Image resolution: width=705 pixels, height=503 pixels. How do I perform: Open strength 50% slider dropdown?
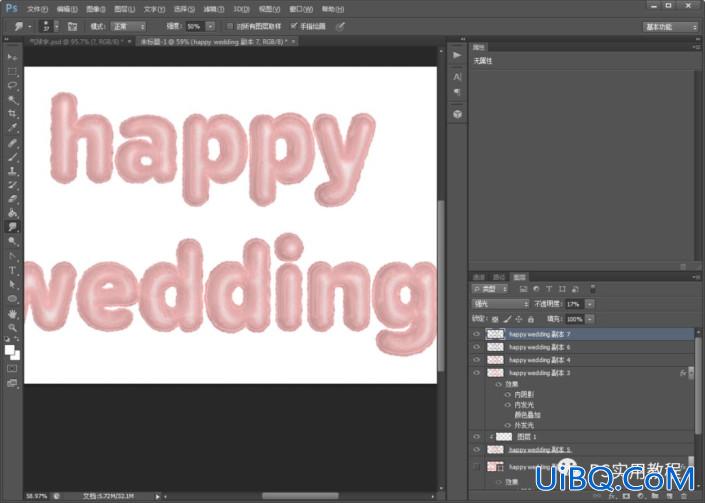[x=210, y=27]
